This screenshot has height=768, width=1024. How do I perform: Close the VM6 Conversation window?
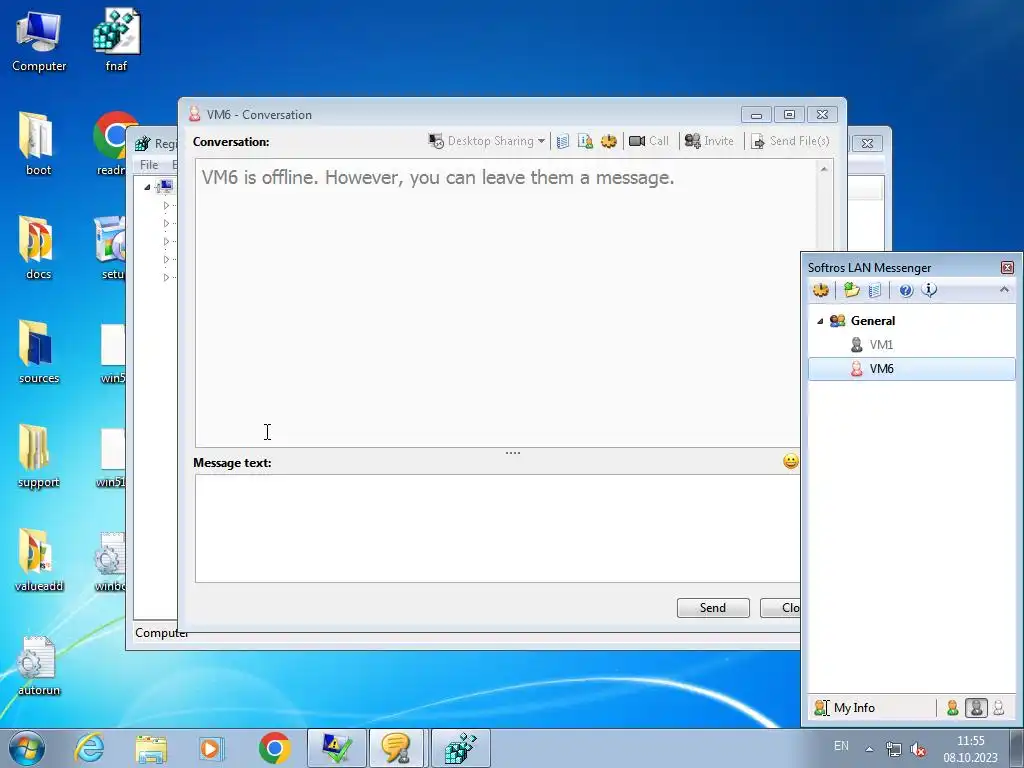click(x=823, y=114)
